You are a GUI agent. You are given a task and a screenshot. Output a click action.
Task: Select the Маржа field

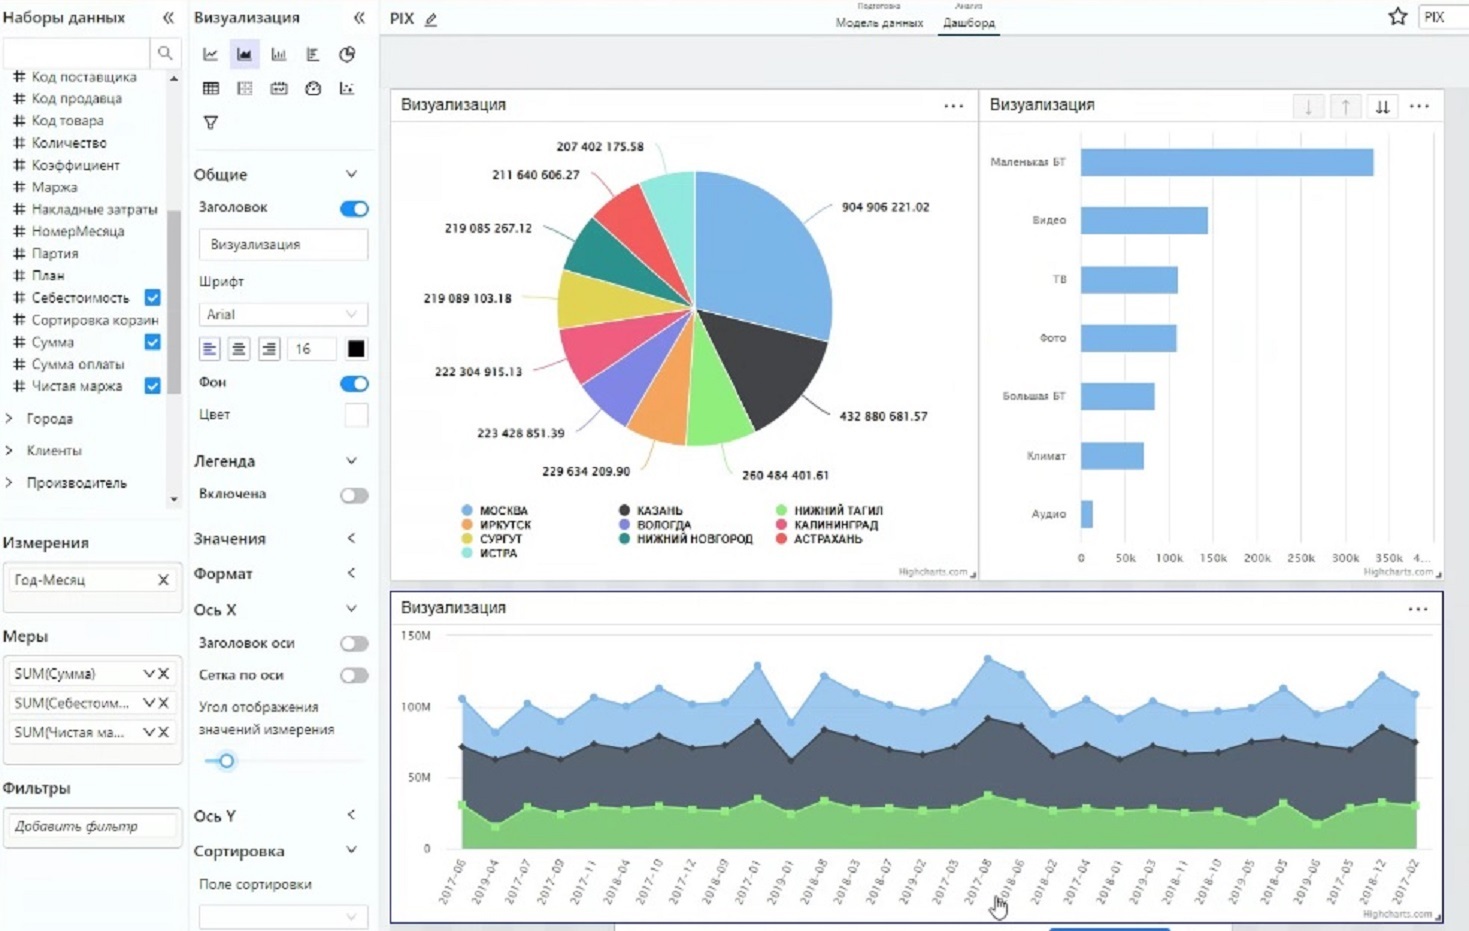54,187
